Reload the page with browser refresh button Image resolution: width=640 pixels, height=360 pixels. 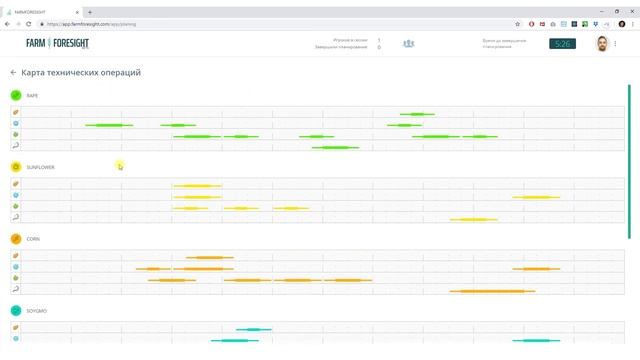coord(29,24)
